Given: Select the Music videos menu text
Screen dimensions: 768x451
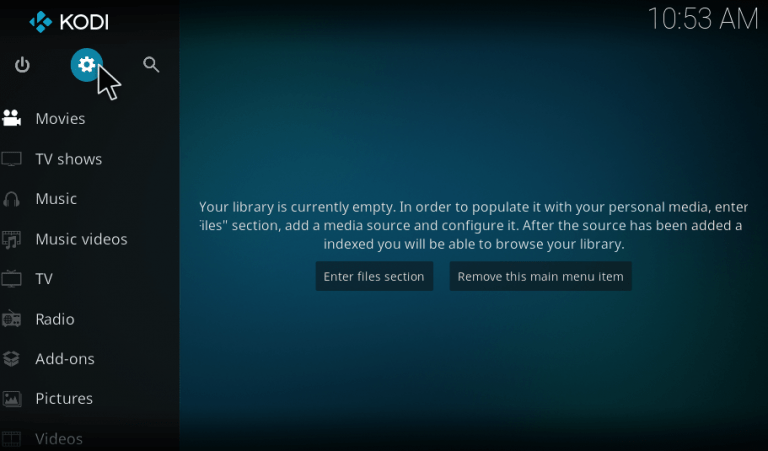Looking at the screenshot, I should (81, 239).
